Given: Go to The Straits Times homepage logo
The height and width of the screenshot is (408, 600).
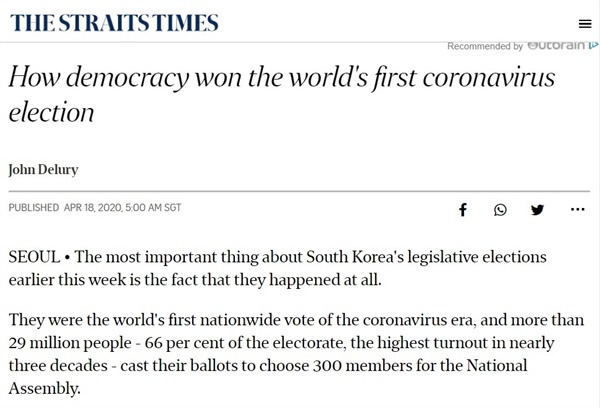Looking at the screenshot, I should point(114,23).
